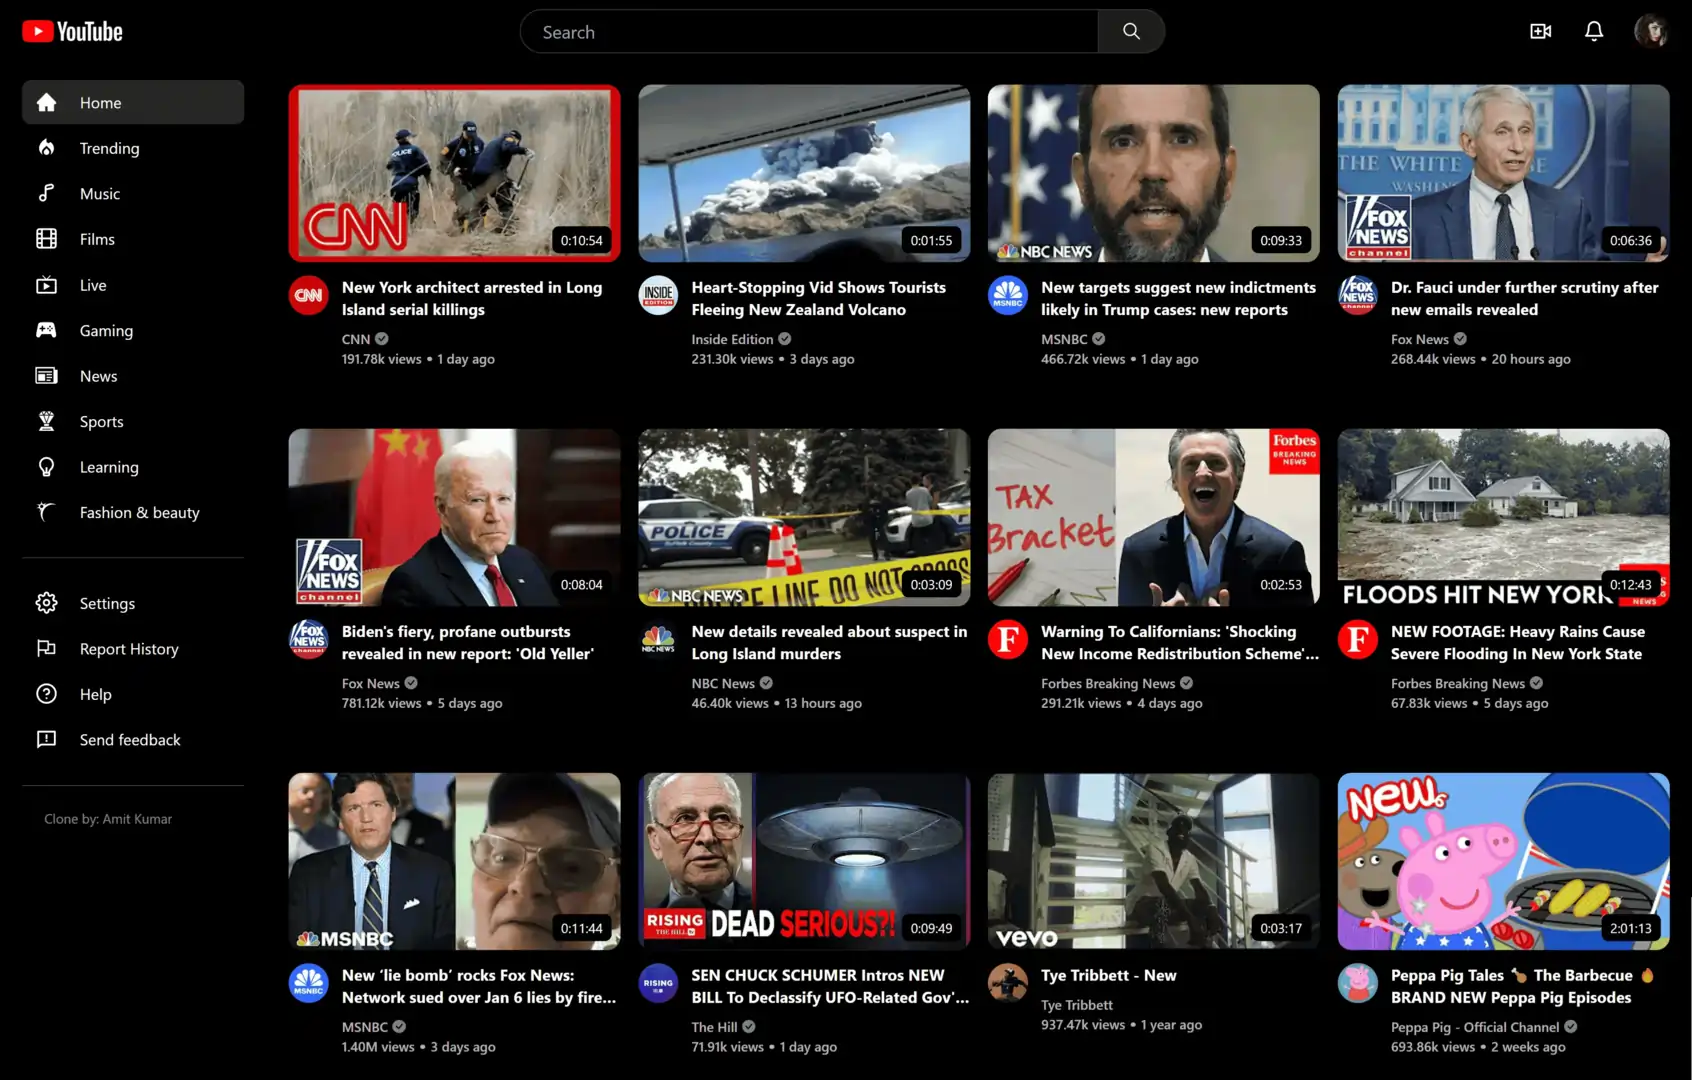Click the Live TV icon
This screenshot has width=1692, height=1080.
pyautogui.click(x=46, y=285)
